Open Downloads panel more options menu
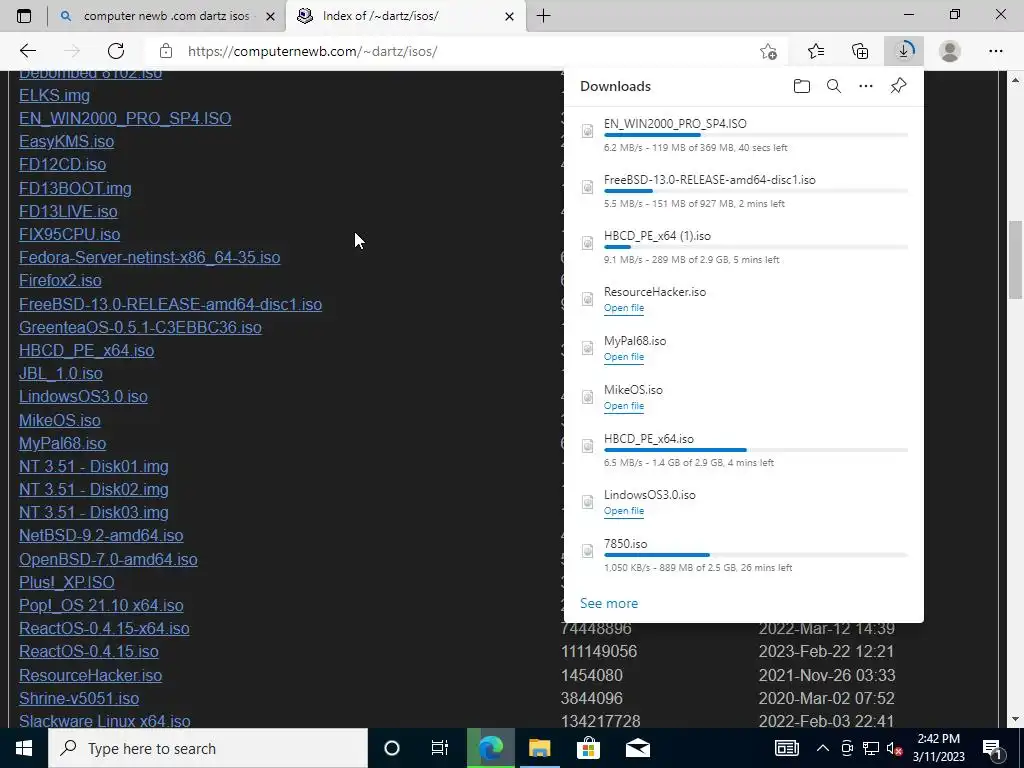Viewport: 1024px width, 768px height. click(x=865, y=86)
